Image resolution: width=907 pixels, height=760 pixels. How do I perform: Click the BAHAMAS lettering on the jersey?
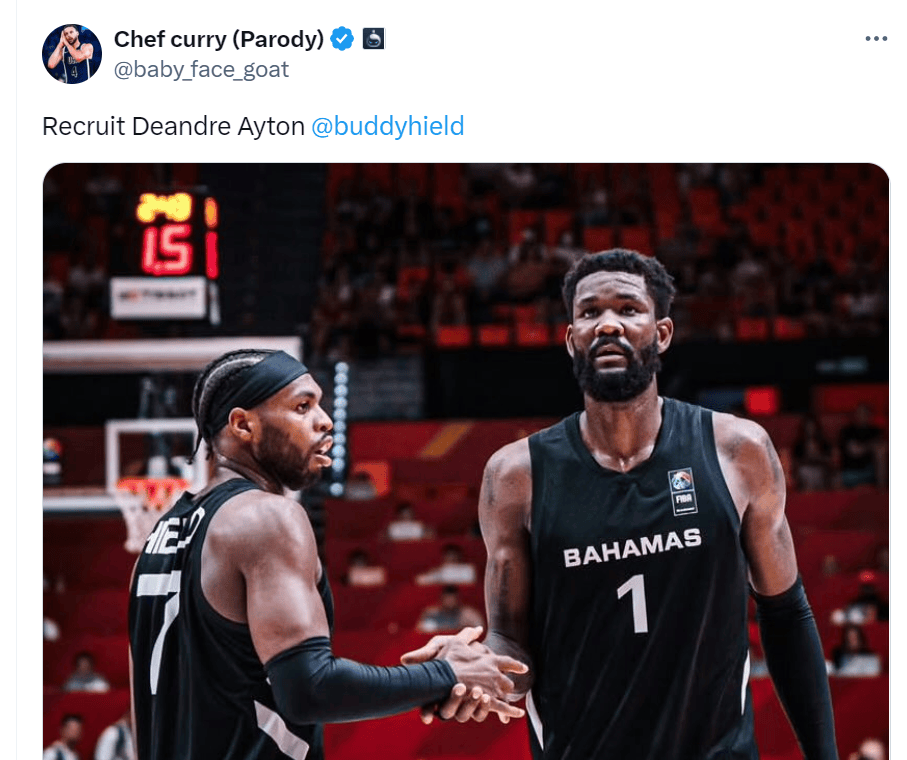pyautogui.click(x=632, y=547)
